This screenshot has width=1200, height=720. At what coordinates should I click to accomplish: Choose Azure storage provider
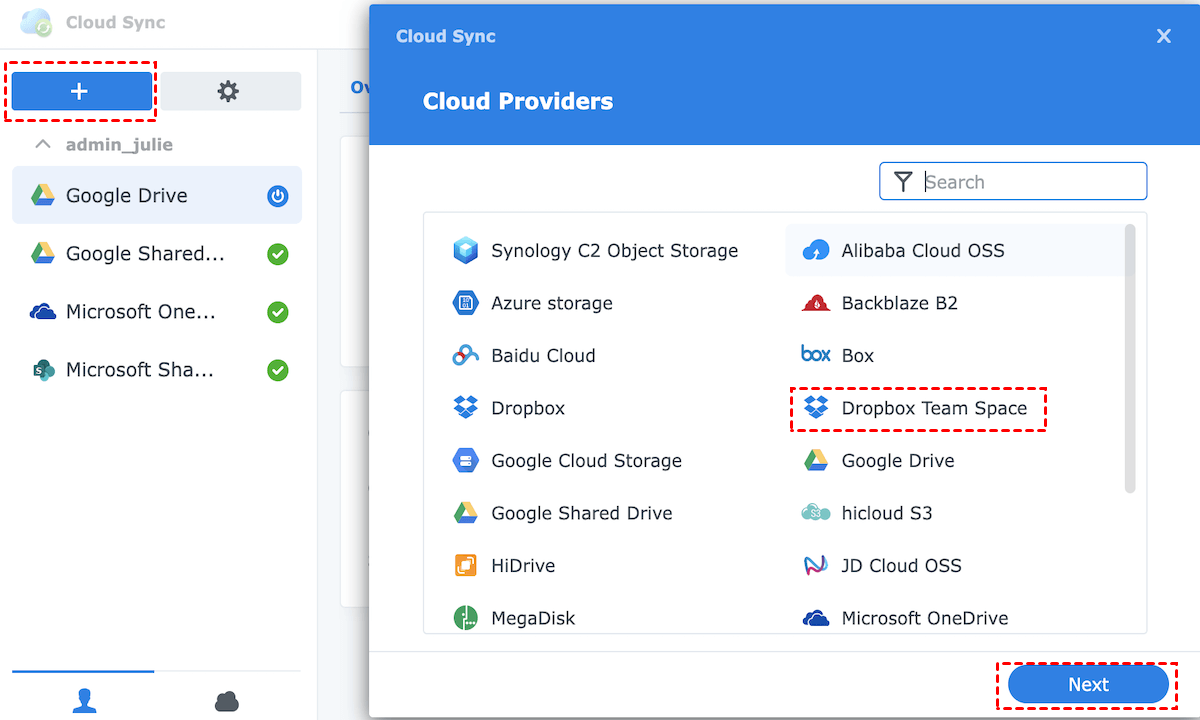click(x=550, y=303)
